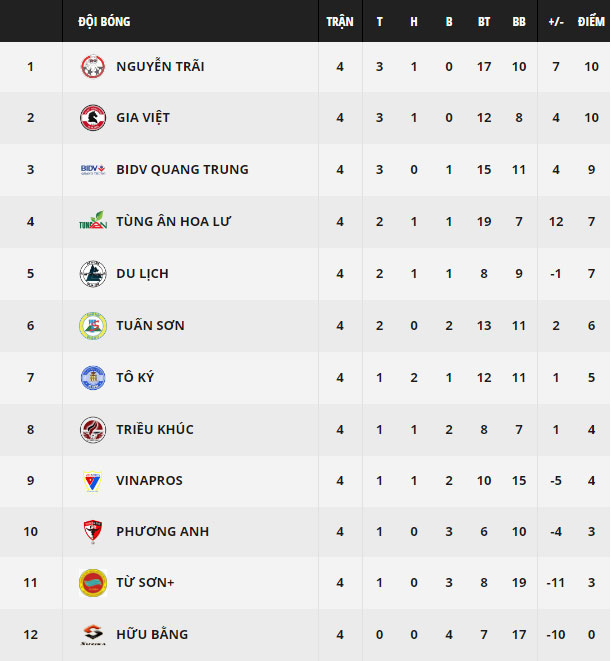The width and height of the screenshot is (611, 661).
Task: Open the BIDV QUANG TRUNG team name
Action: click(x=182, y=169)
